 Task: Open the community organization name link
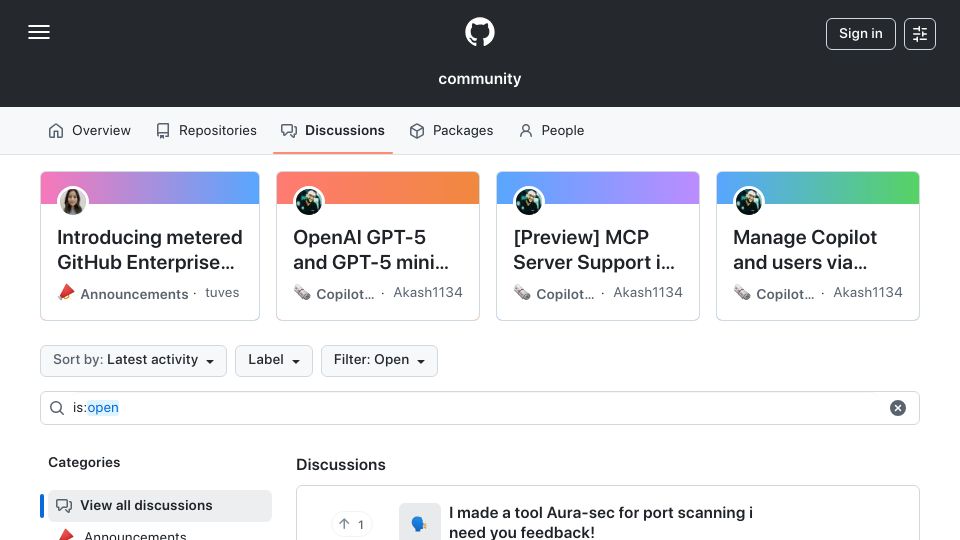coord(479,79)
